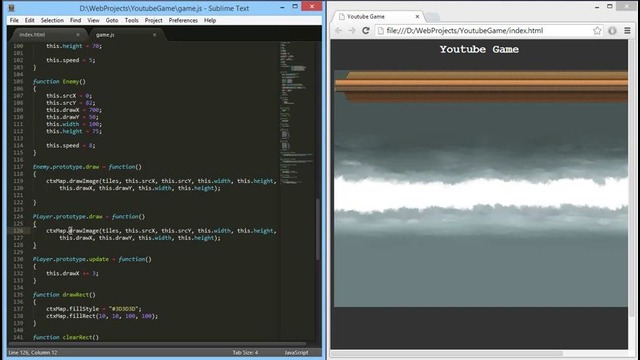The image size is (640, 360).
Task: Open the Help menu
Action: [x=210, y=20]
